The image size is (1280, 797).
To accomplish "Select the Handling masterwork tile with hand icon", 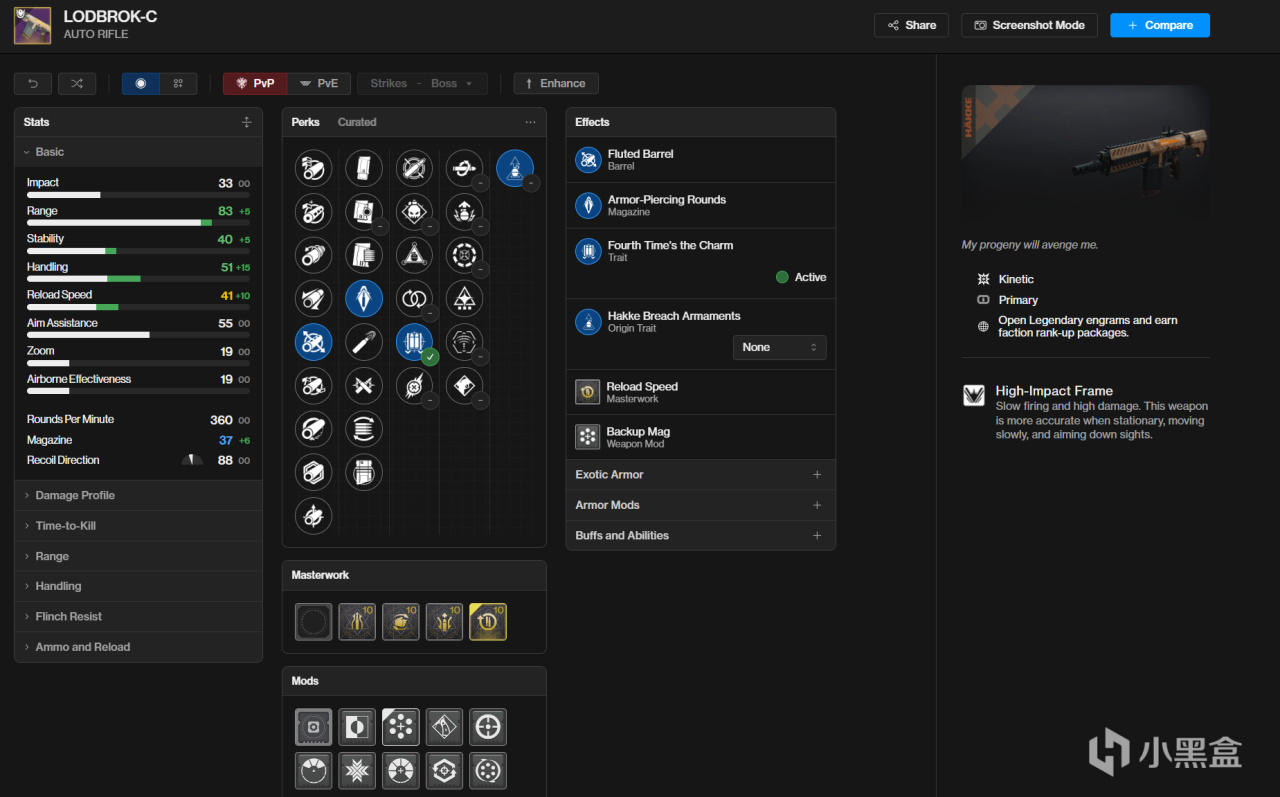I will pos(401,621).
